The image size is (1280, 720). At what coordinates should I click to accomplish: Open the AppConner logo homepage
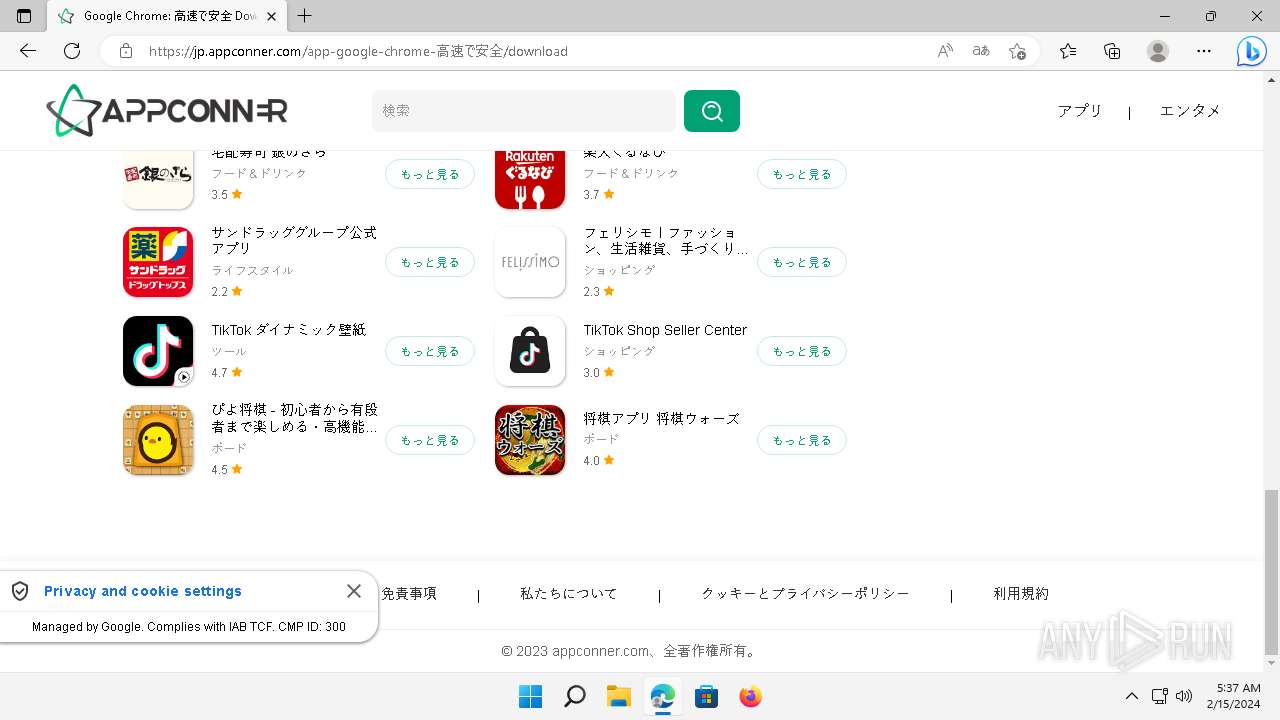point(167,110)
